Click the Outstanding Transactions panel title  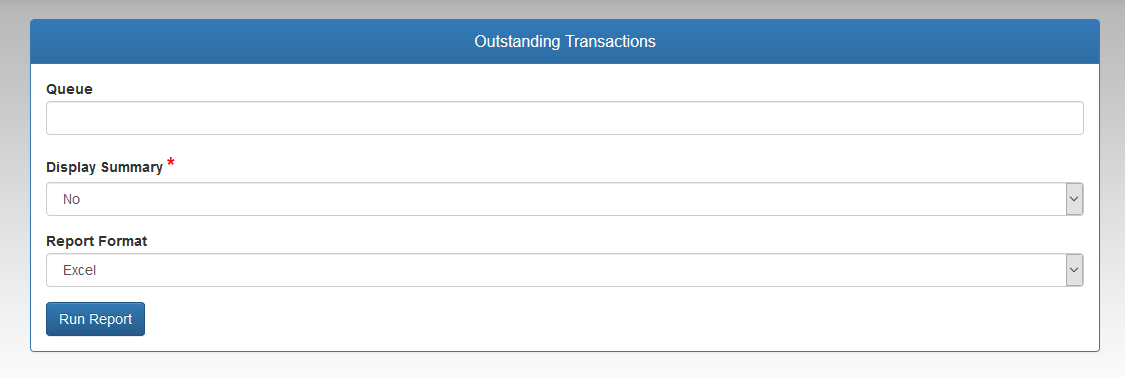[565, 42]
